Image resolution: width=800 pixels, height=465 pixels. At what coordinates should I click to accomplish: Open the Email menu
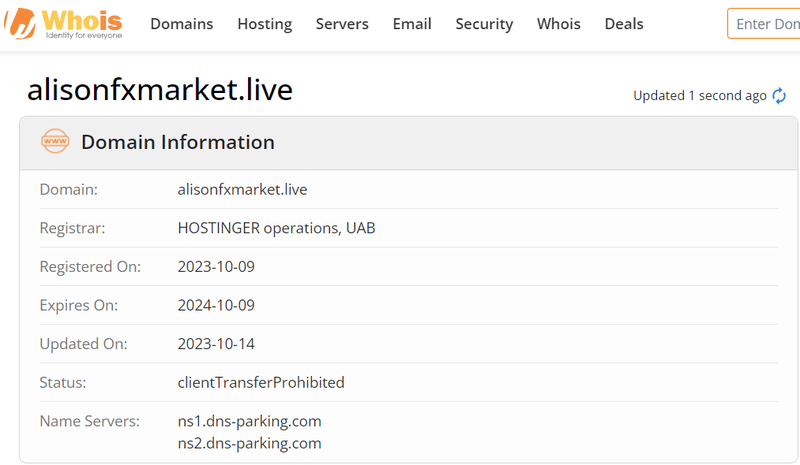pos(412,24)
